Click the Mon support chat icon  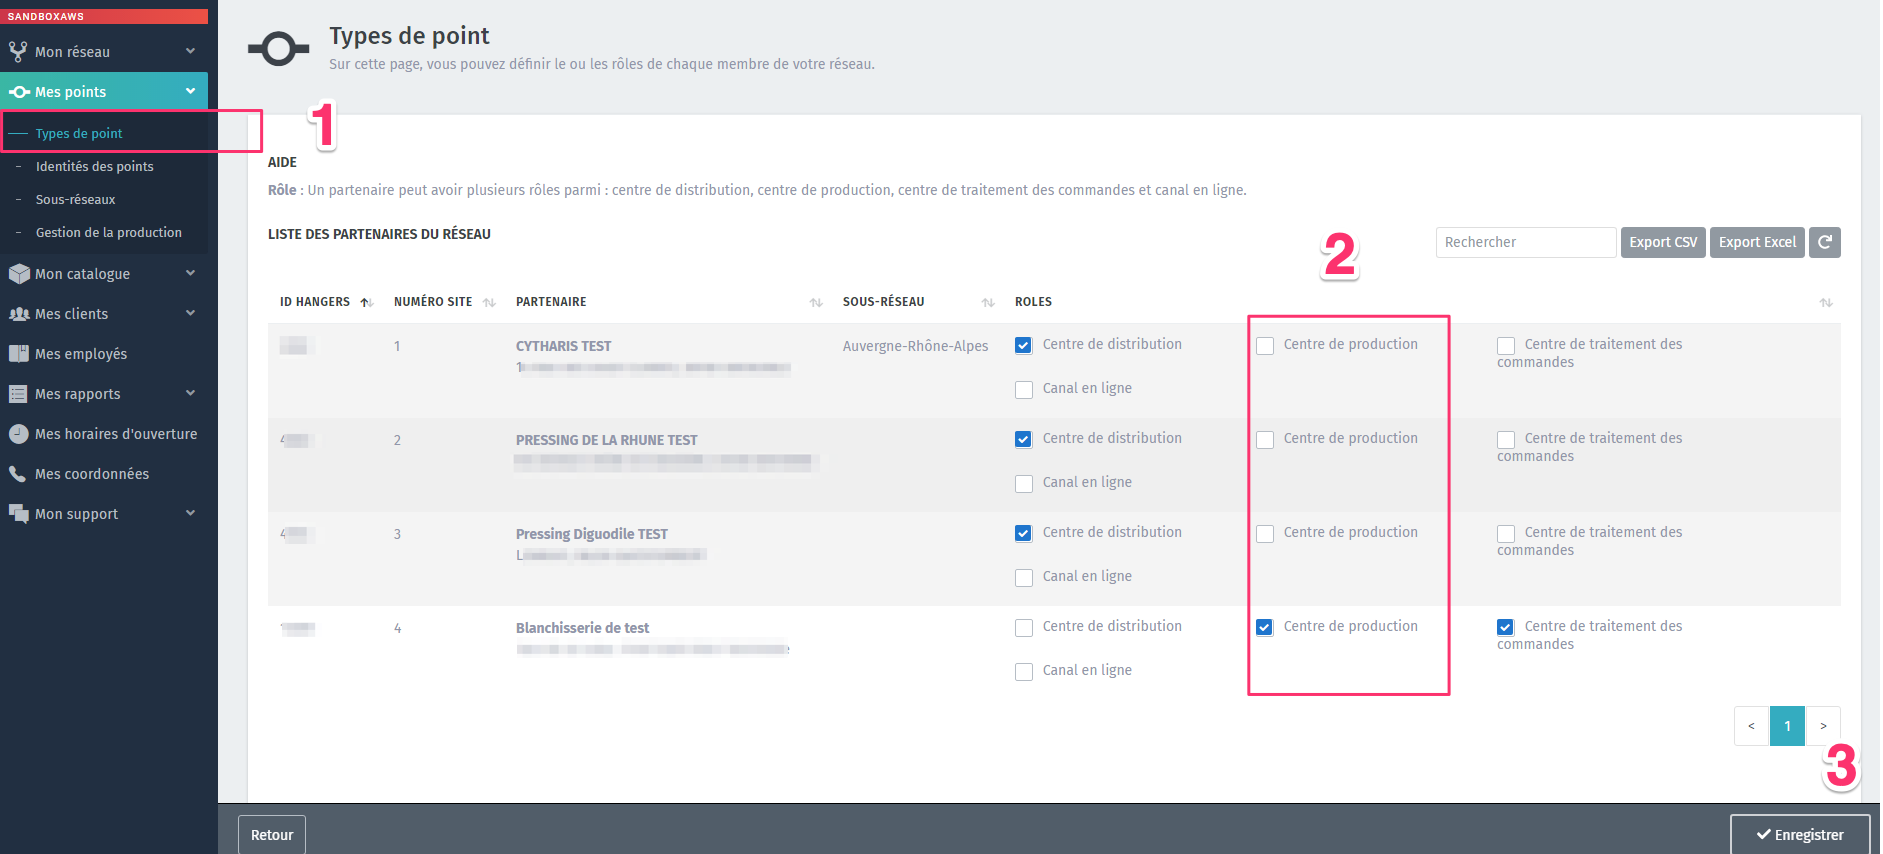(x=19, y=513)
